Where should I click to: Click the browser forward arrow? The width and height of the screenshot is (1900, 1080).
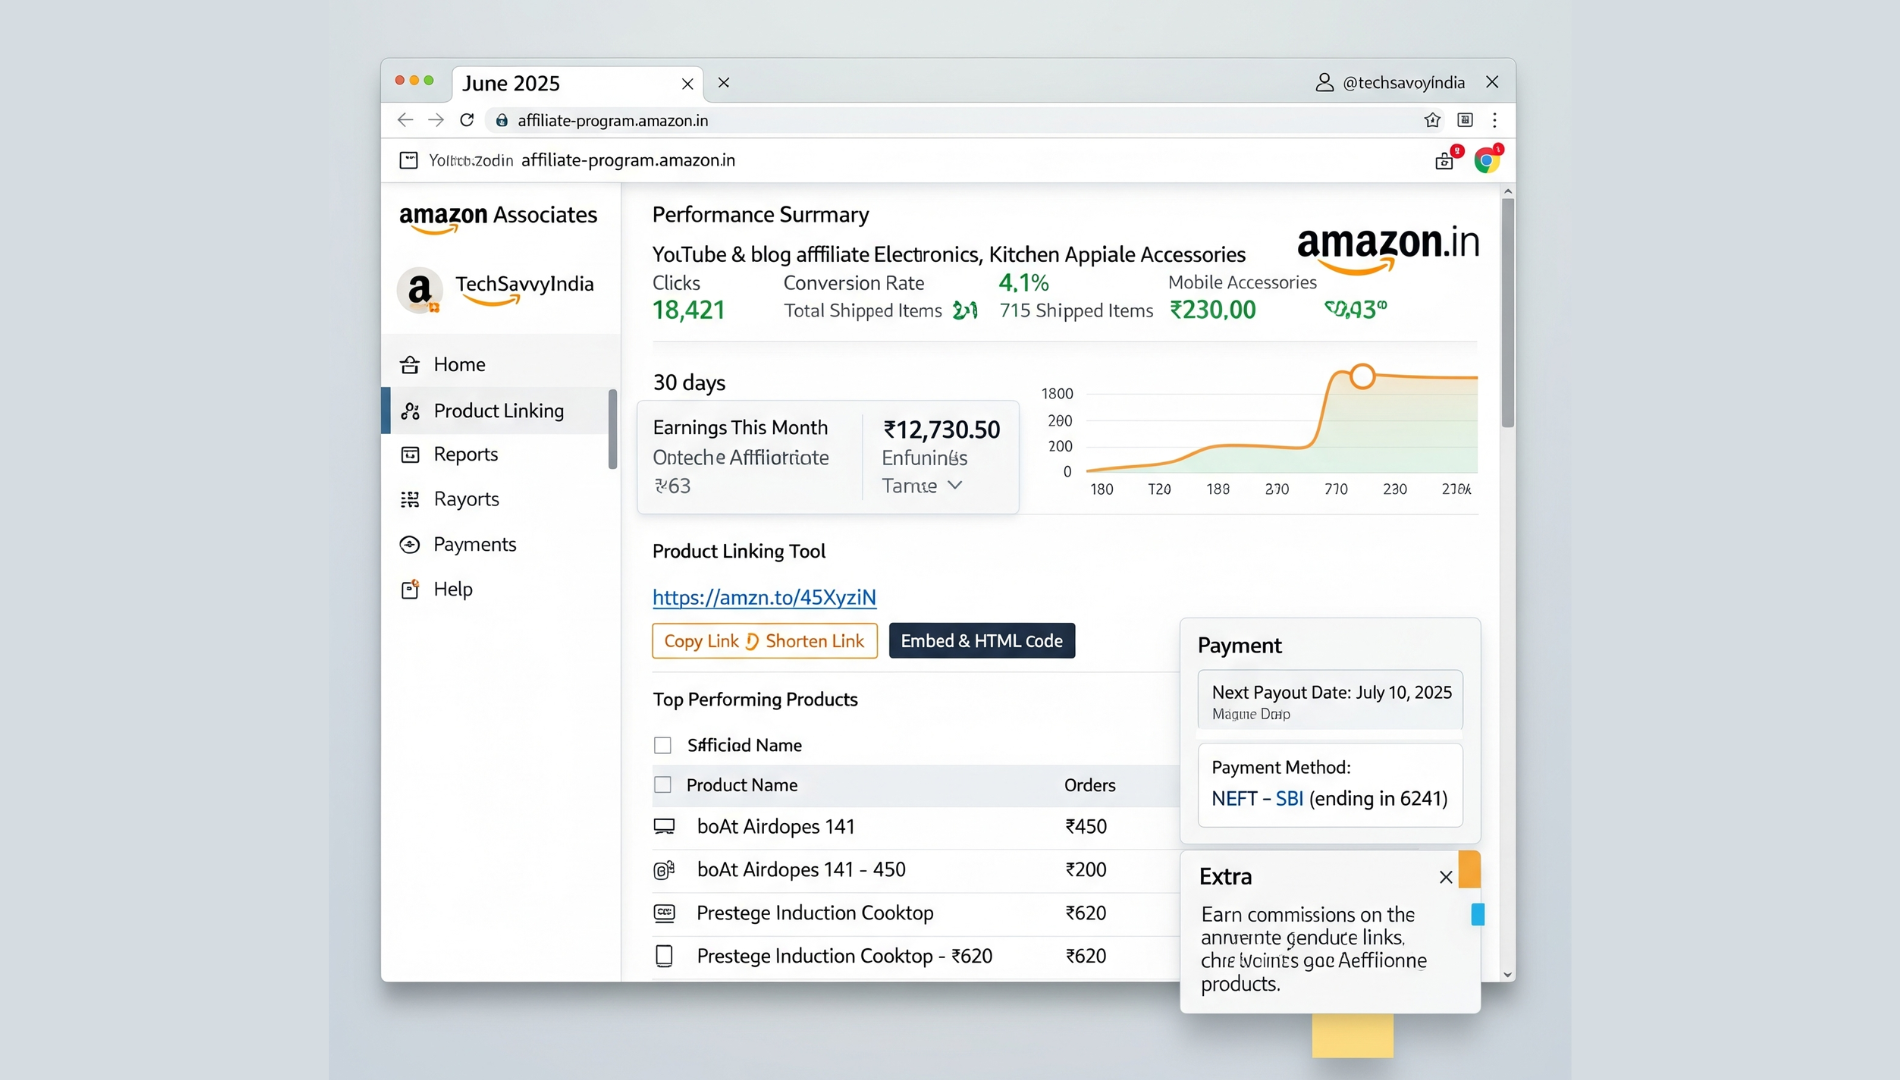click(x=436, y=120)
